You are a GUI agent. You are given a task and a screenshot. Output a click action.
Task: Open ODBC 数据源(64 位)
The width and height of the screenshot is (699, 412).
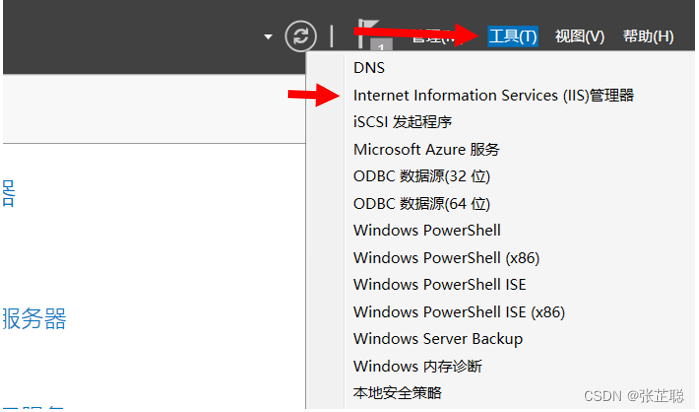point(422,204)
